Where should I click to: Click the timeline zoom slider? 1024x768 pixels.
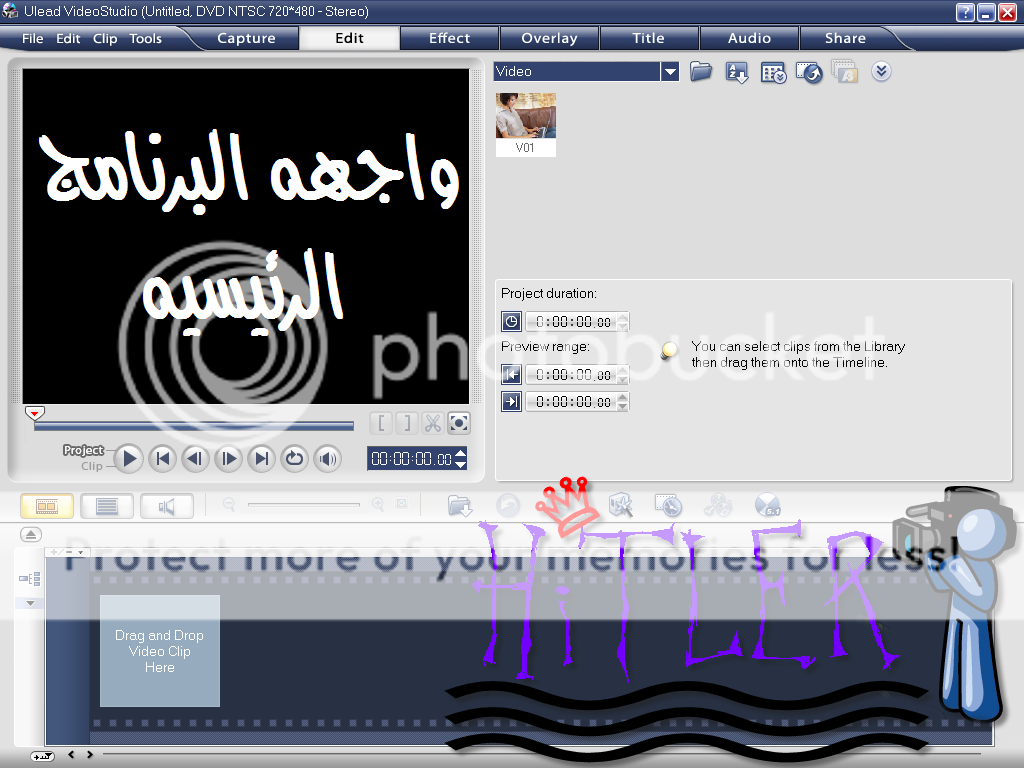pos(304,504)
